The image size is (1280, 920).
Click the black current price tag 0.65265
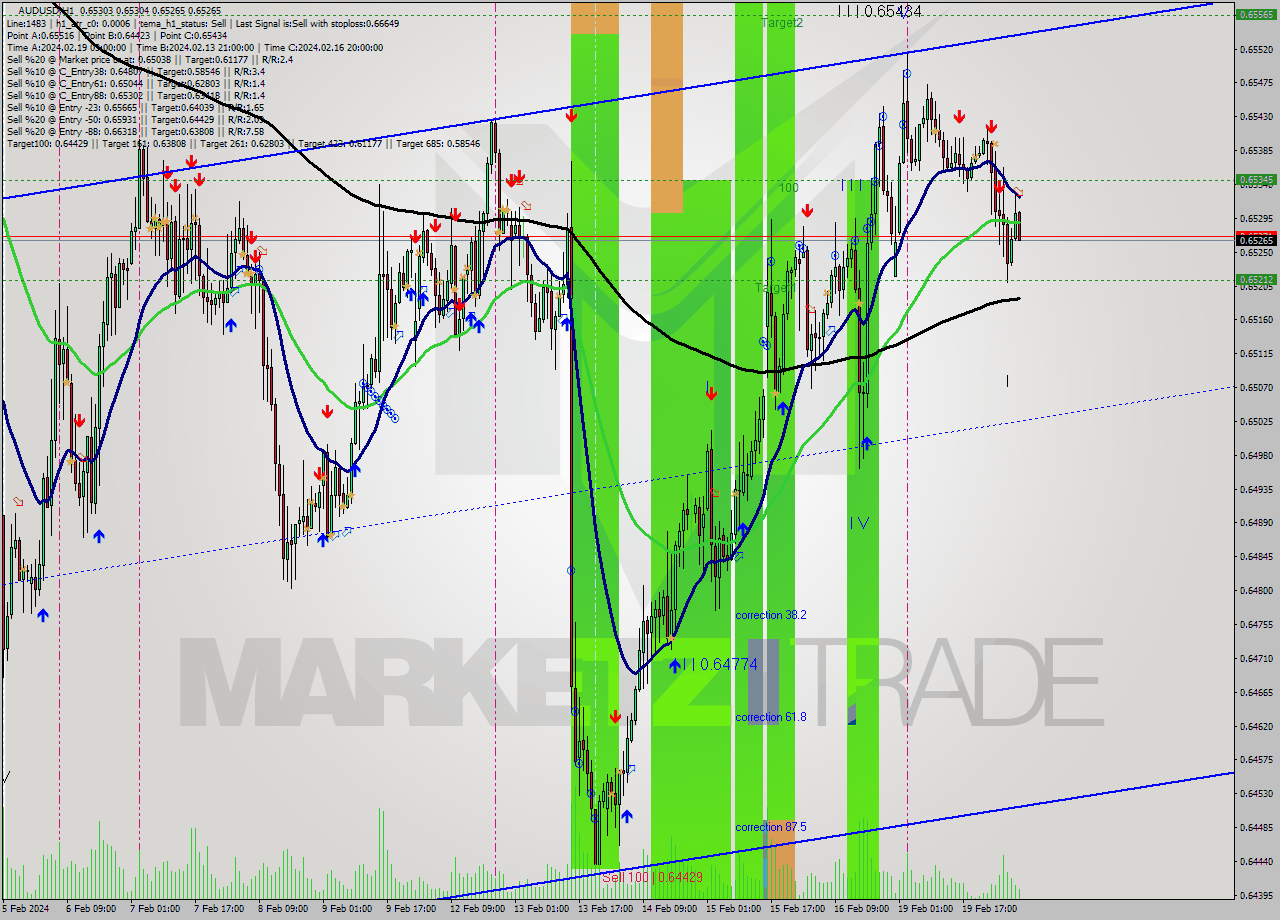[x=1255, y=240]
